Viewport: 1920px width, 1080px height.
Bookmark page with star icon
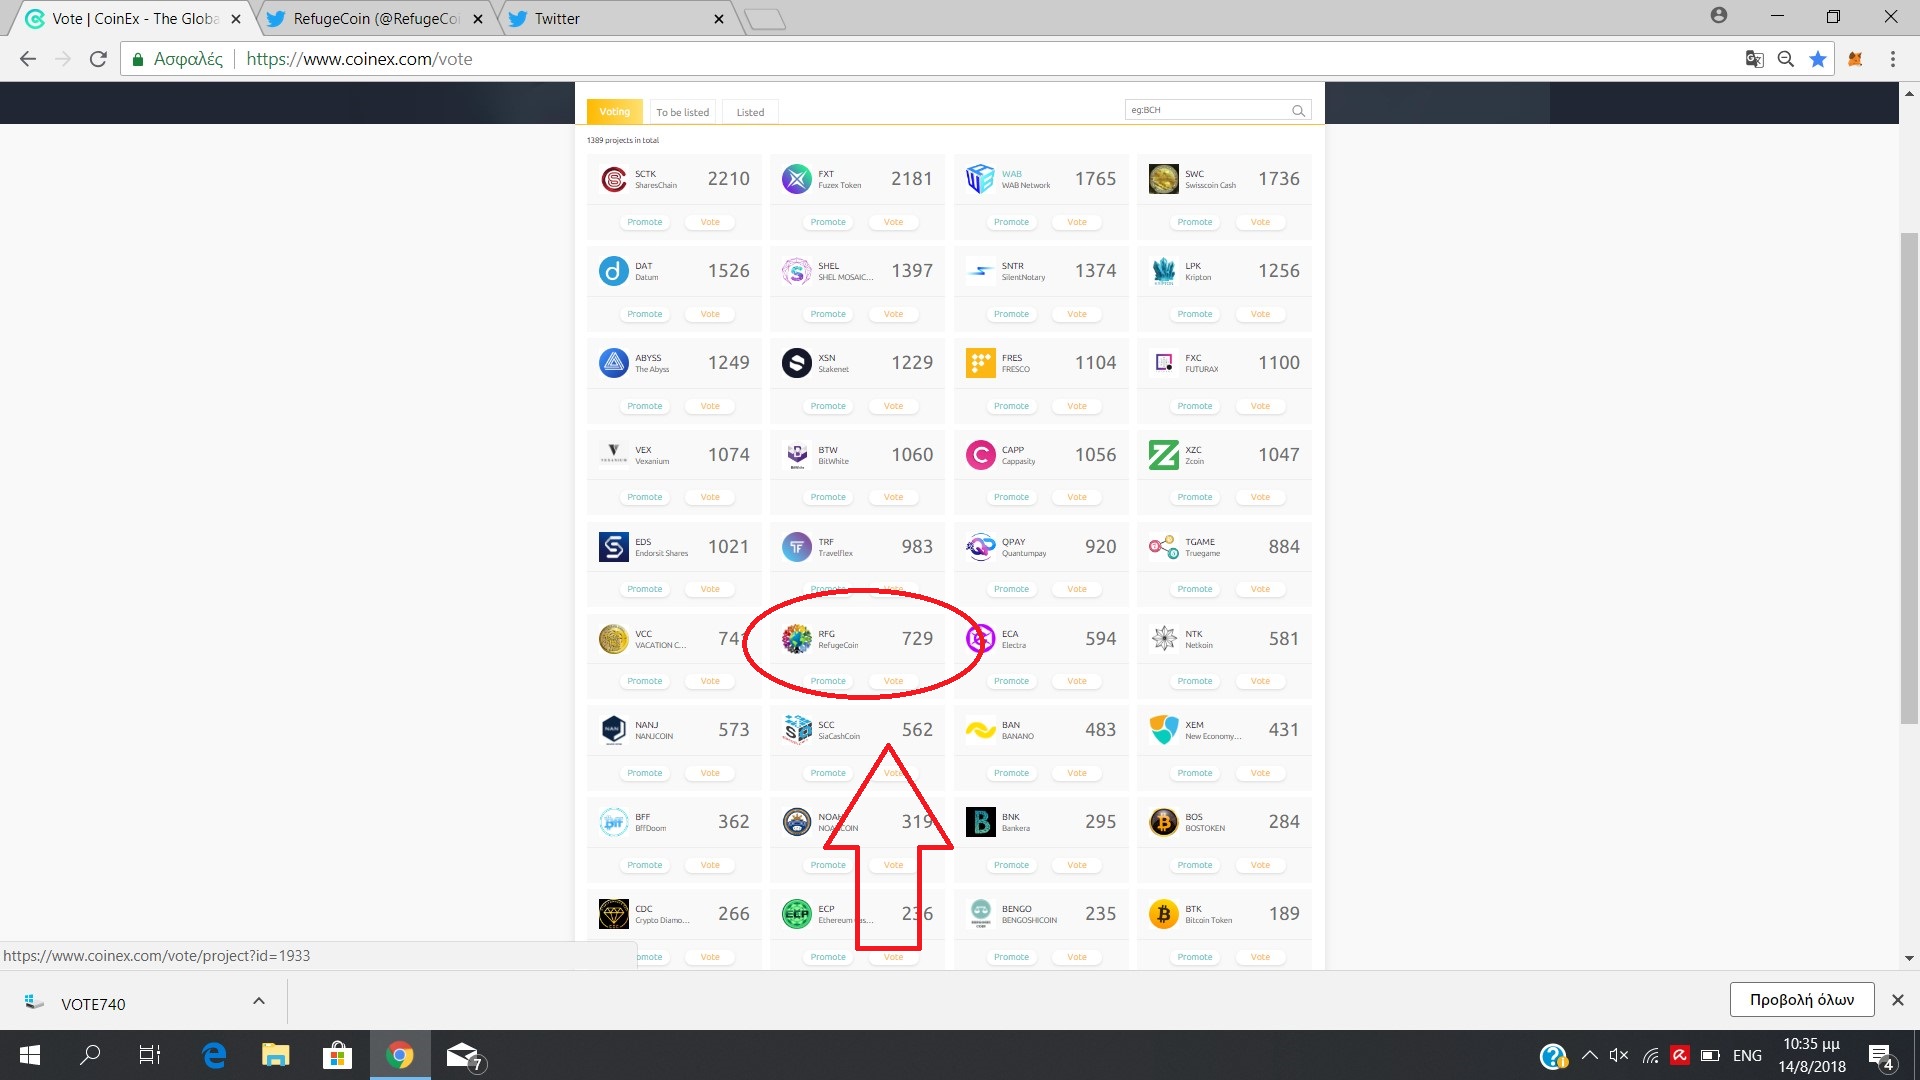coord(1818,59)
